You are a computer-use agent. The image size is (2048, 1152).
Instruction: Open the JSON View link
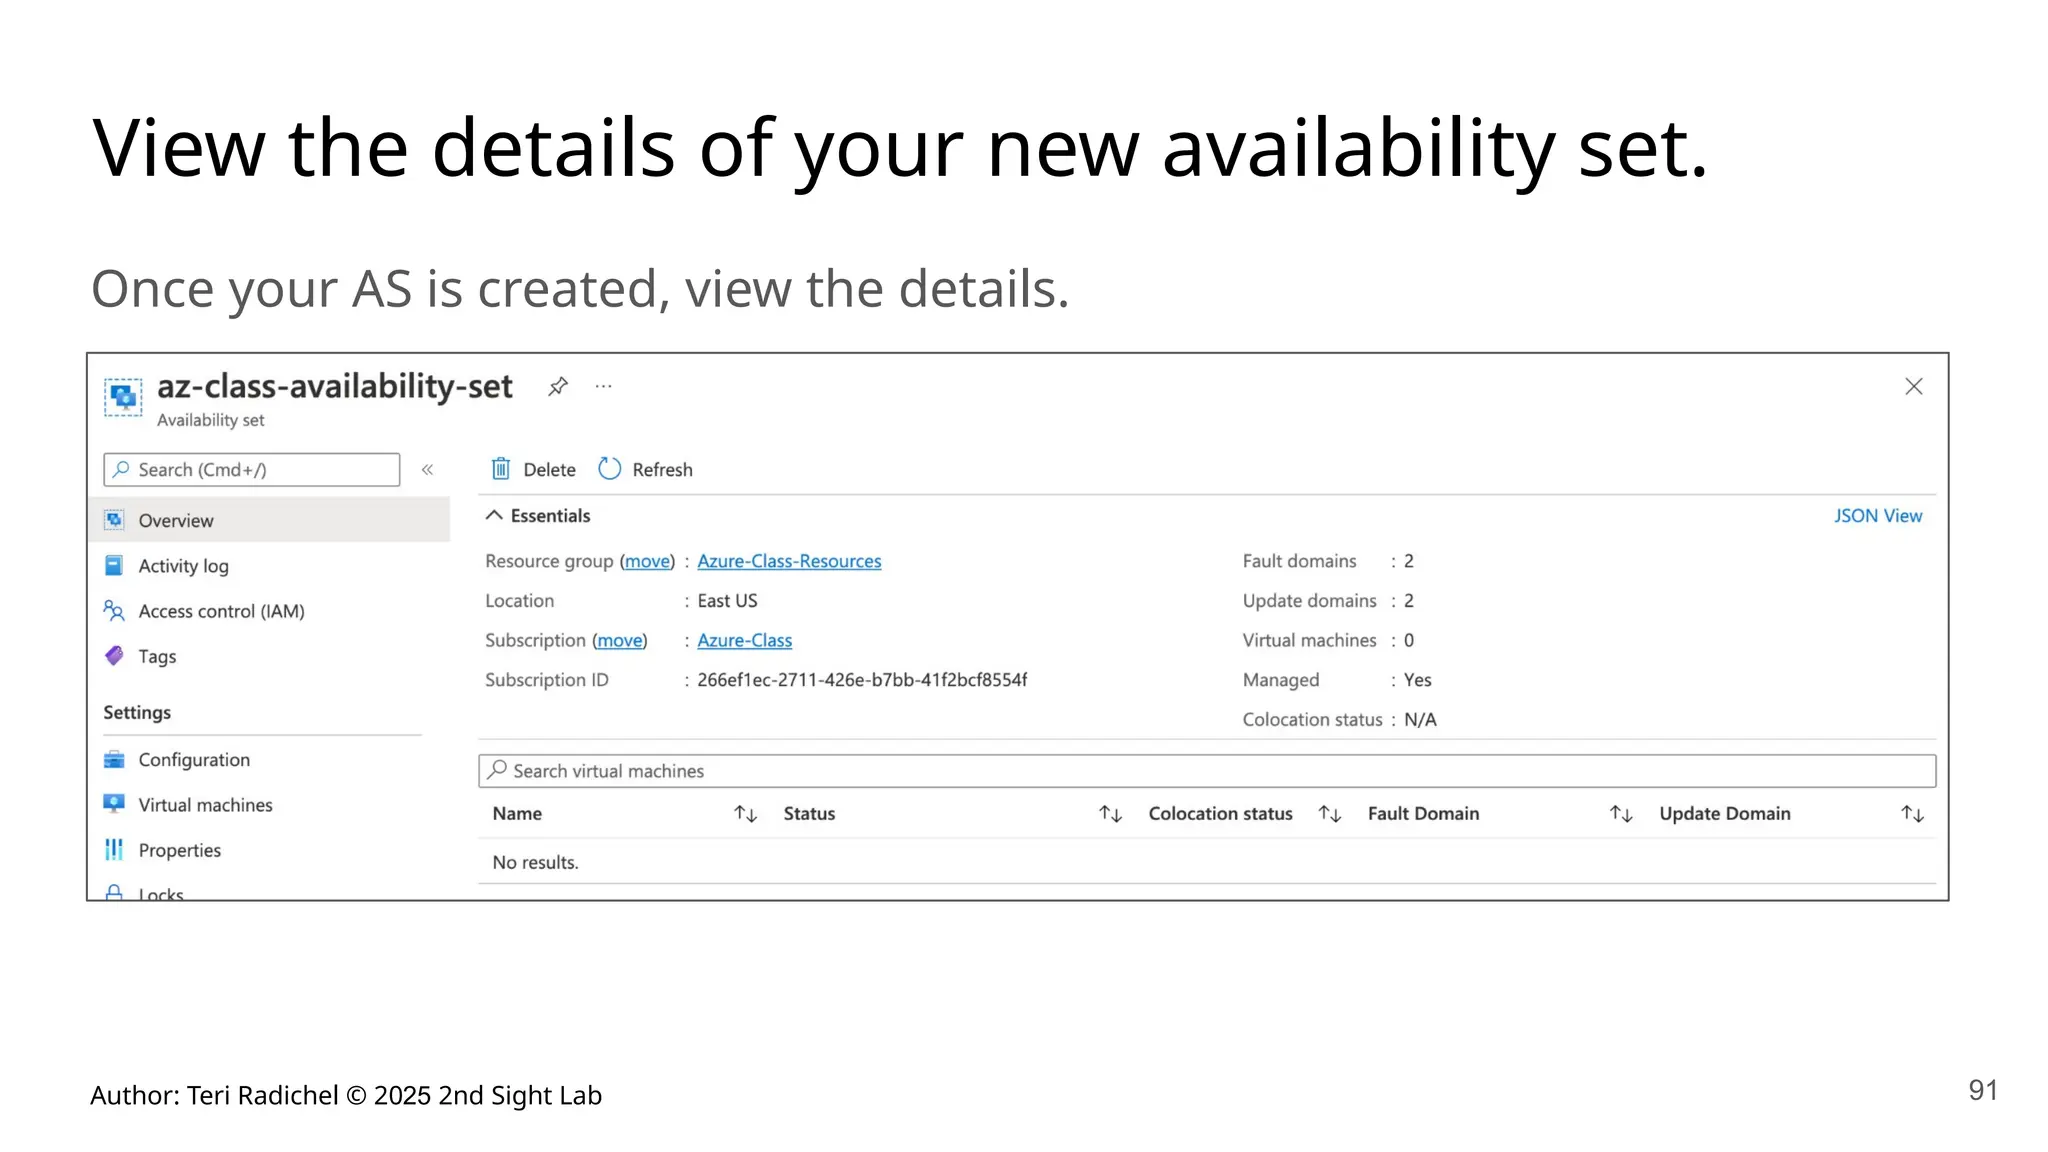(1877, 516)
